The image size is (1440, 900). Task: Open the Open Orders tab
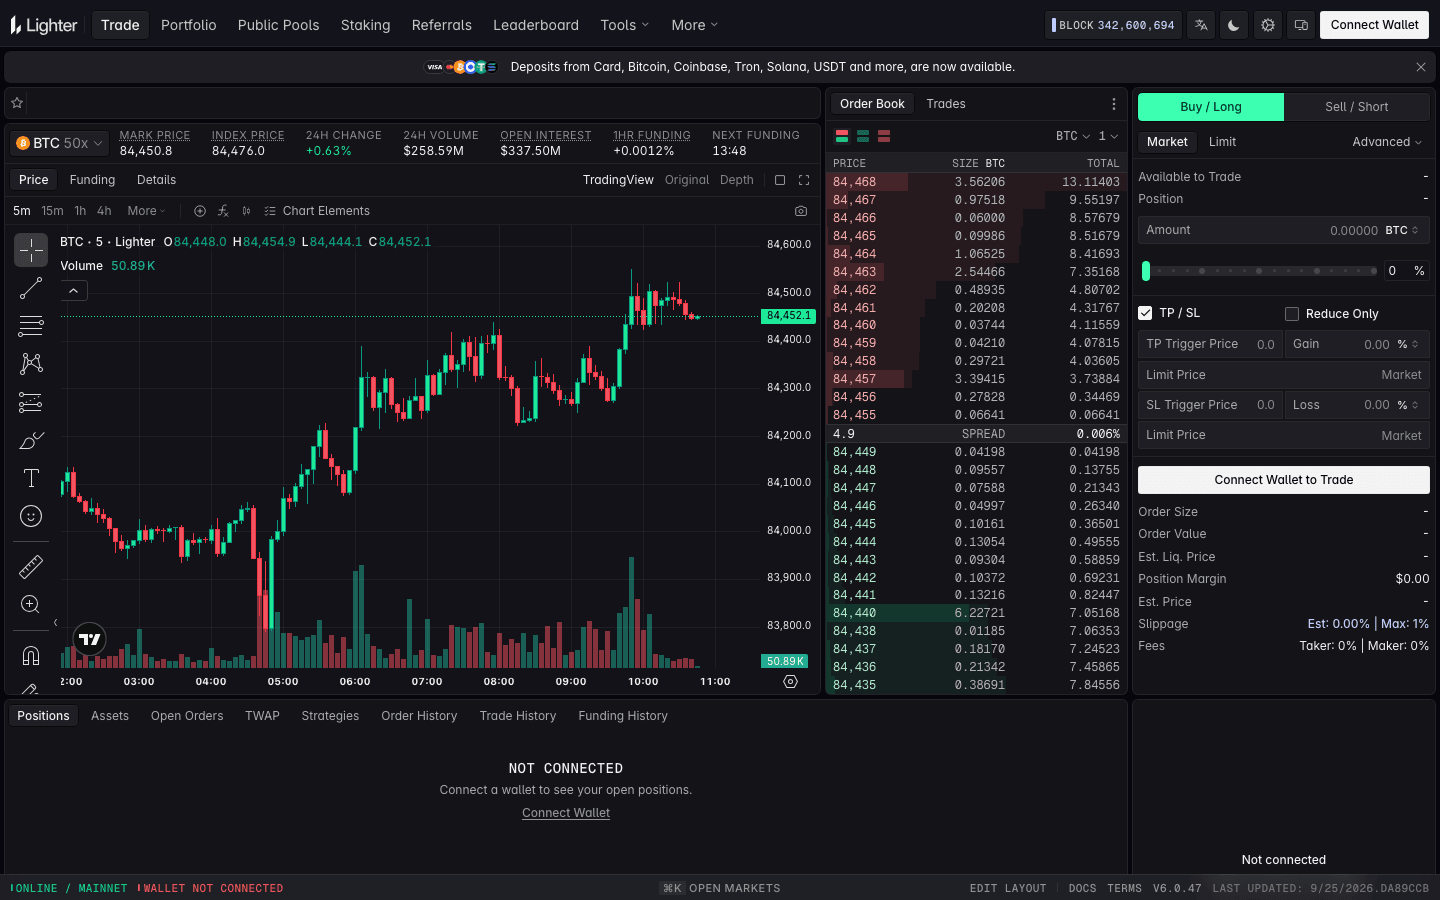187,716
